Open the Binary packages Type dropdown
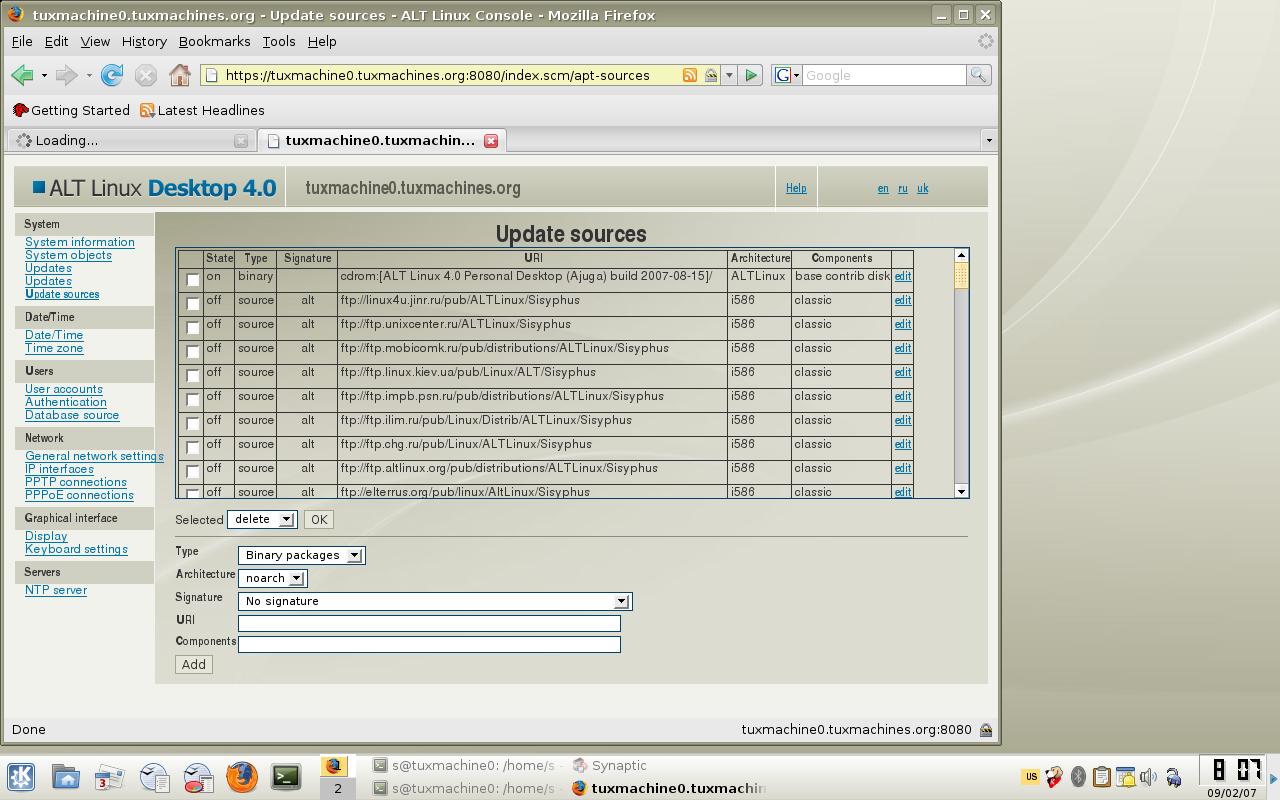This screenshot has height=800, width=1280. 301,555
